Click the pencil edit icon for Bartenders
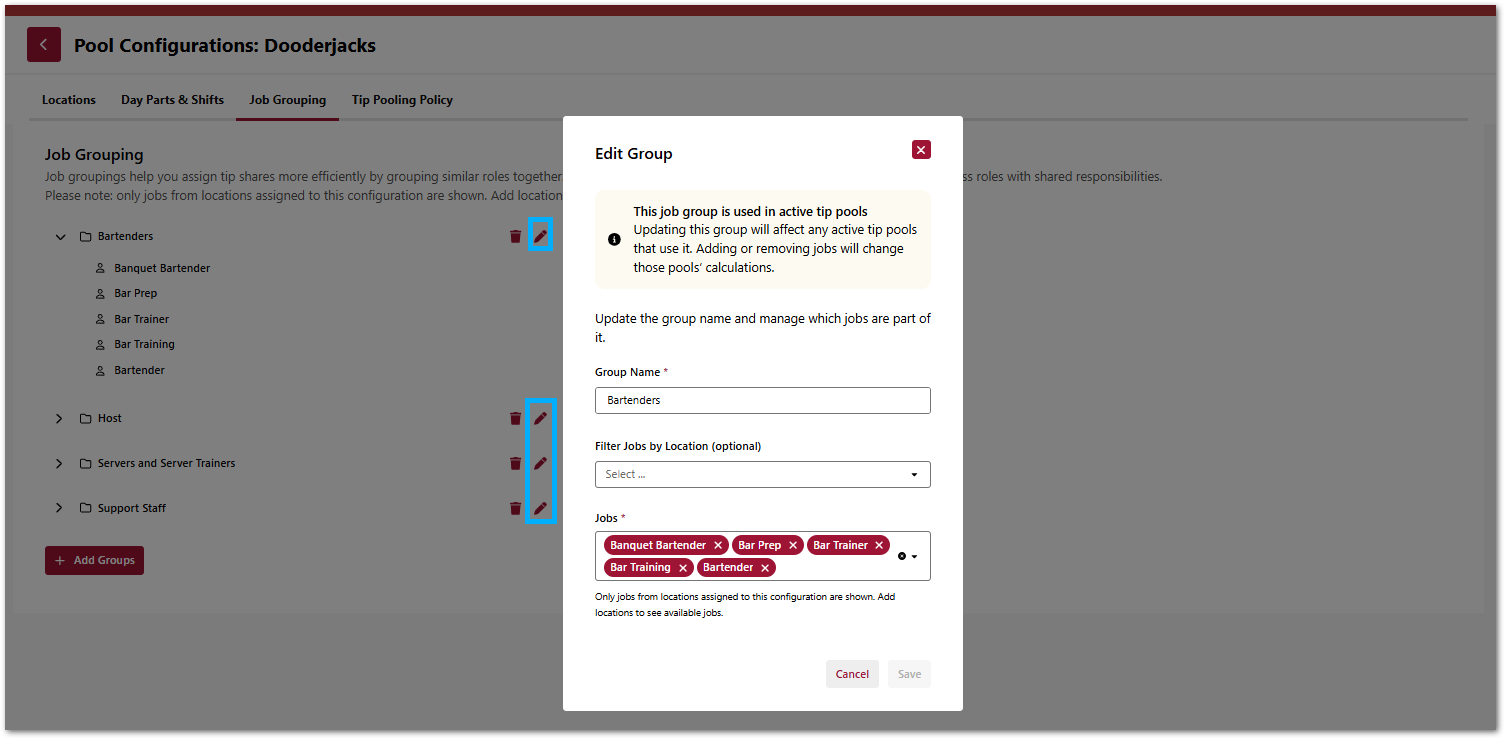The image size is (1505, 739). (540, 236)
